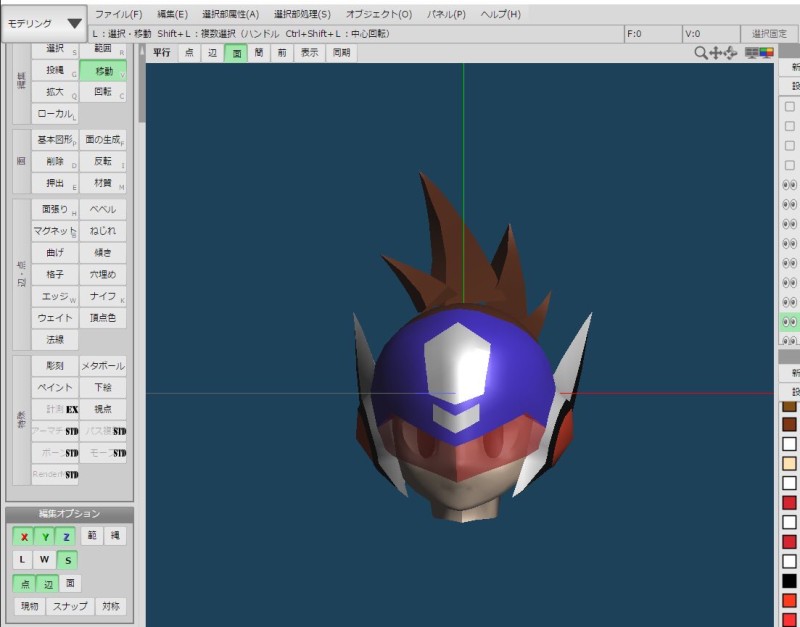Viewport: 800px width, 627px height.
Task: Choose the 彫刻 (Sculpt) tool
Action: (55, 366)
